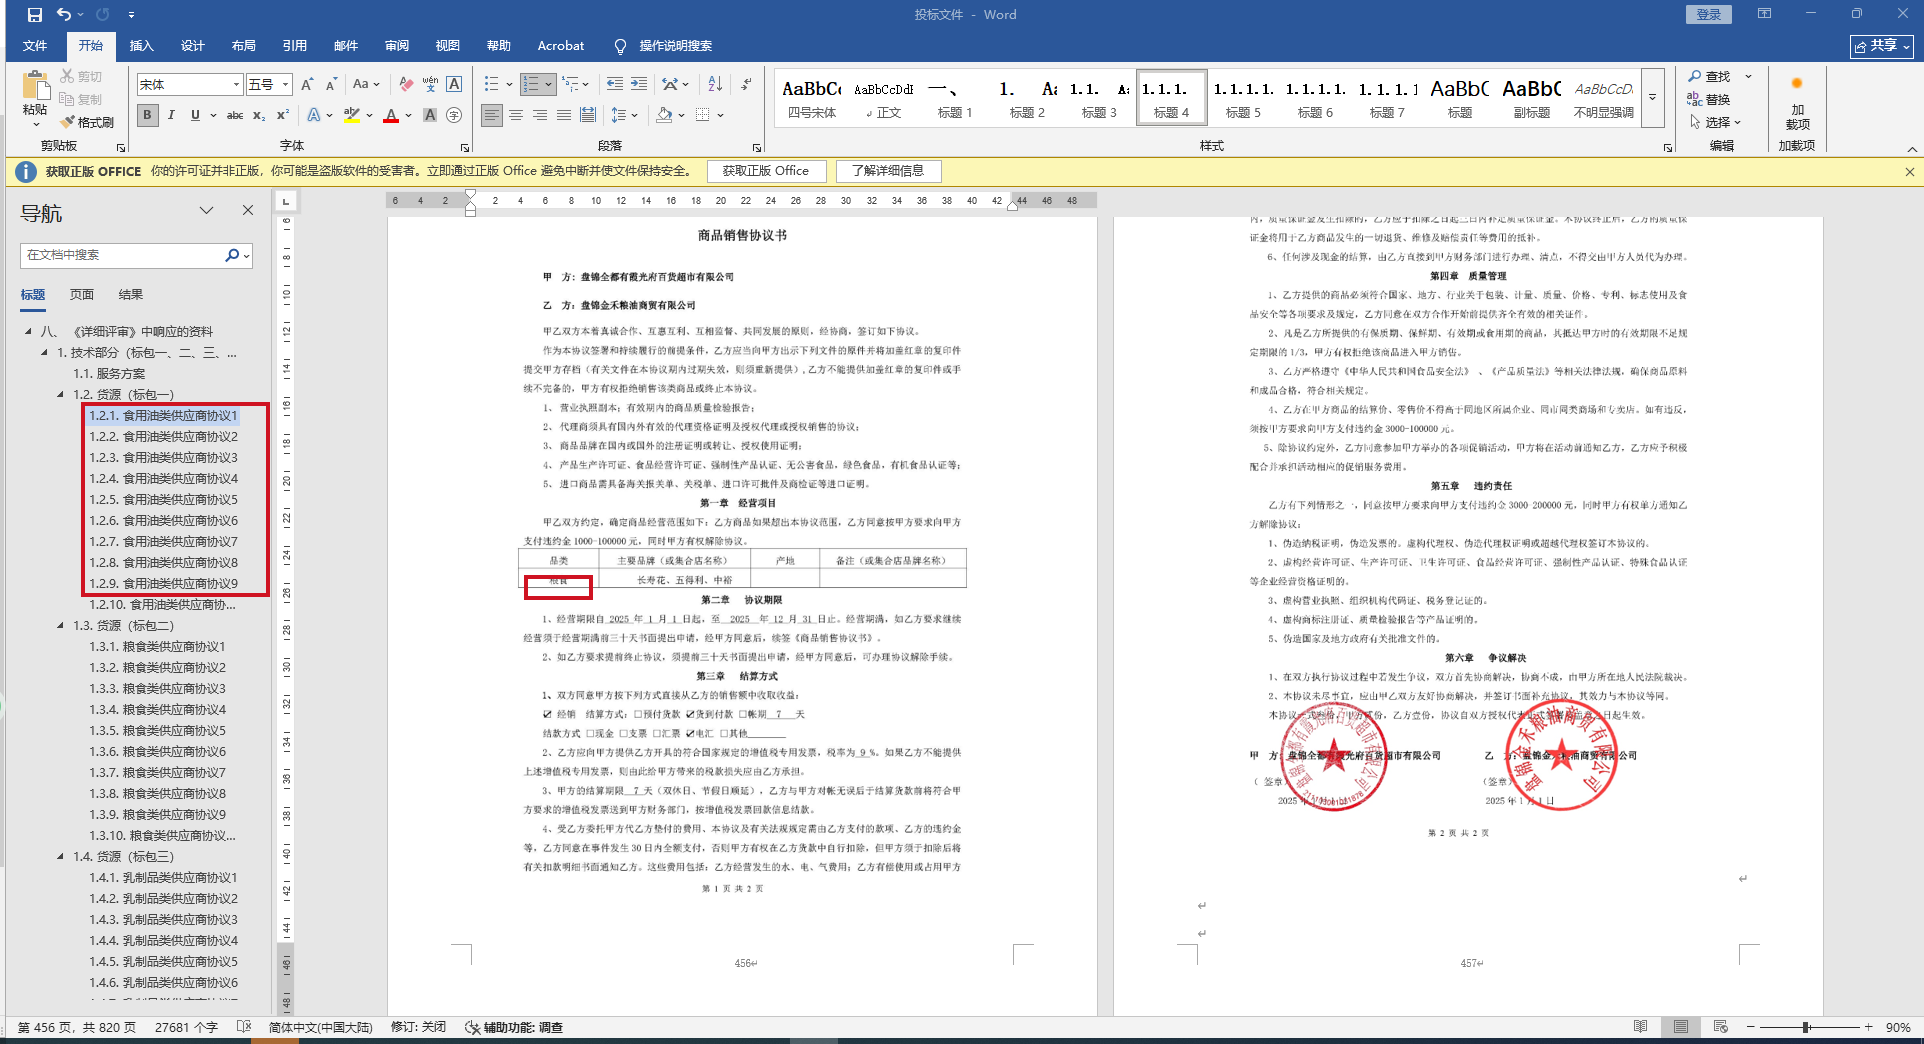
Task: Adjust the zoom slider in the status bar
Action: (1807, 1027)
